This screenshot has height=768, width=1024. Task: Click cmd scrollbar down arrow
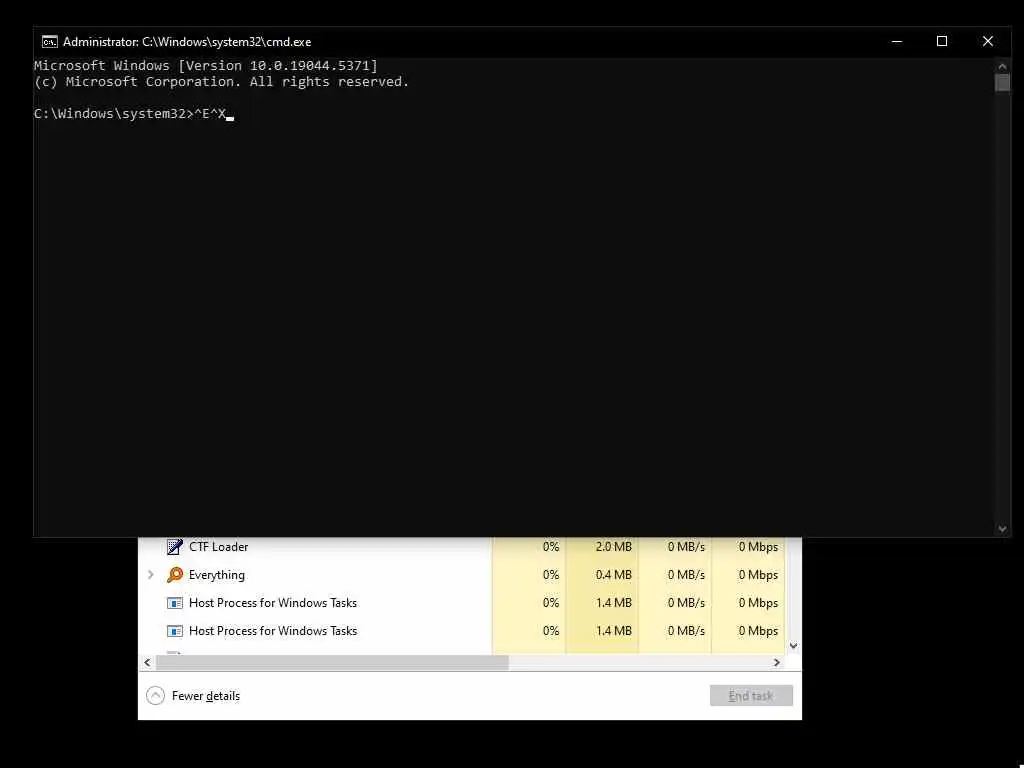1002,529
